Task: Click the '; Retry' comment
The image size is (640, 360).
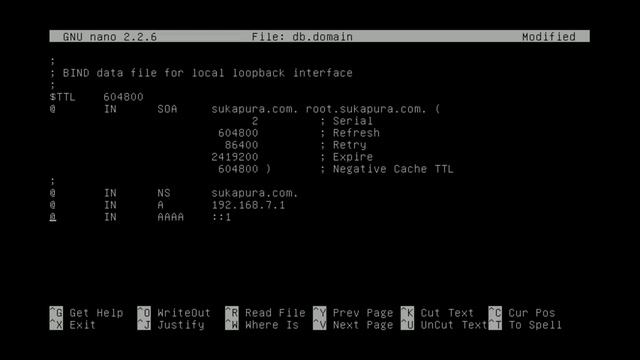Action: point(343,145)
